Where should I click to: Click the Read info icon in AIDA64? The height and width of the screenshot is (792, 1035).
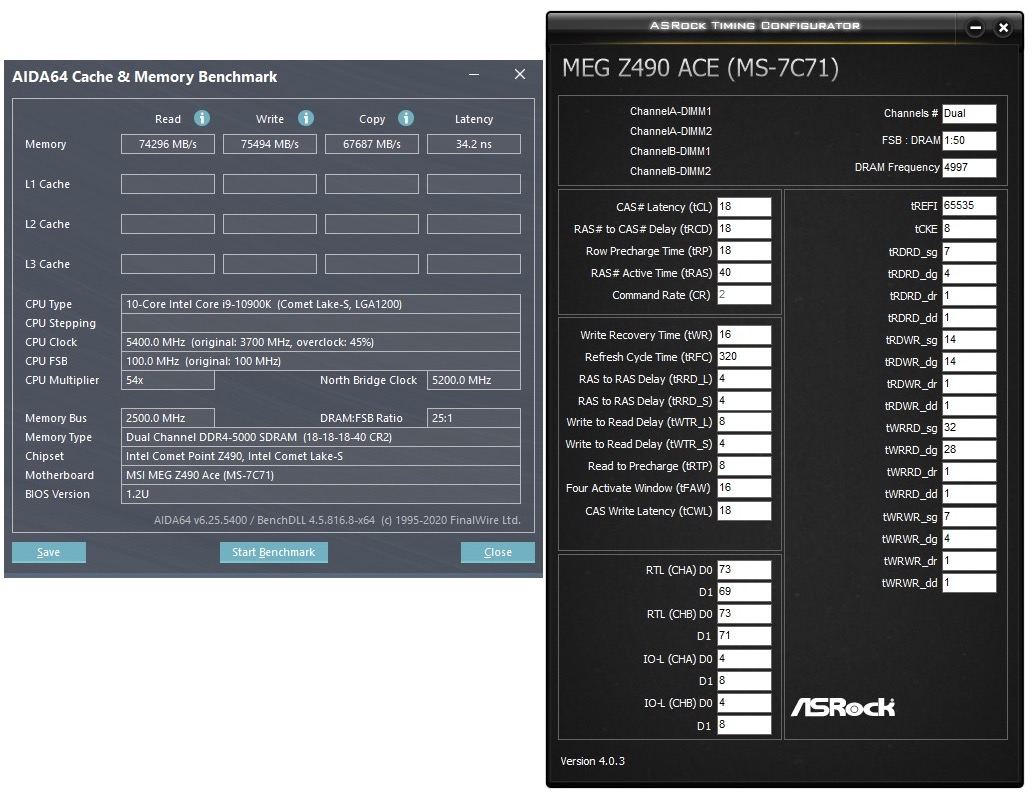pyautogui.click(x=202, y=118)
